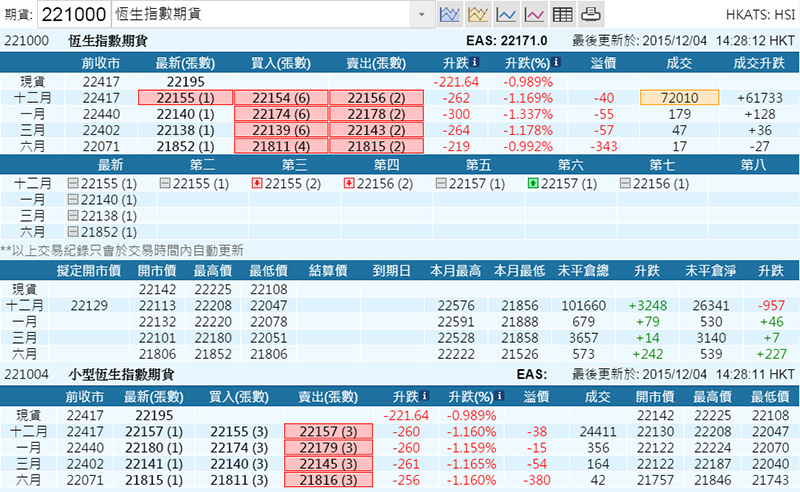Click the 恆生指數期貨 name field
800x492 pixels.
pyautogui.click(x=261, y=14)
